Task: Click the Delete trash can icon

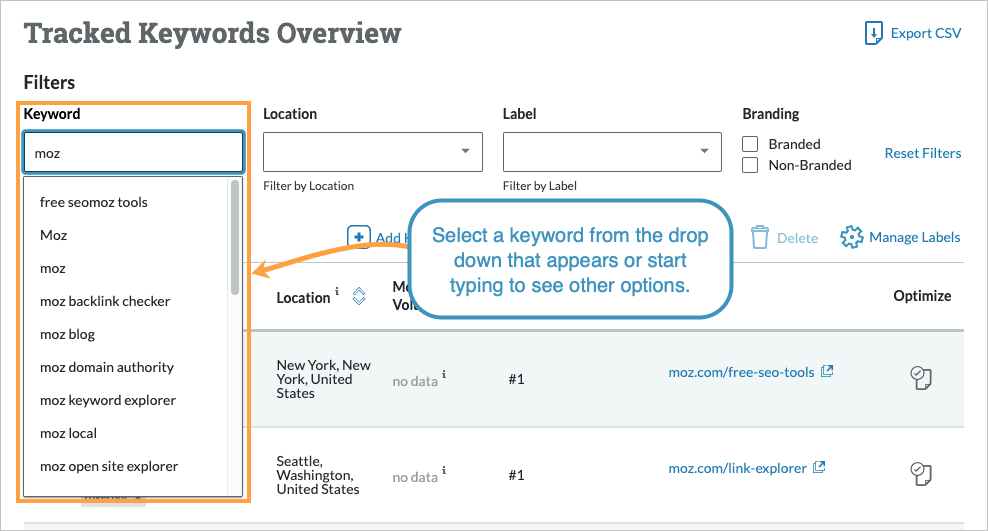Action: click(x=761, y=237)
